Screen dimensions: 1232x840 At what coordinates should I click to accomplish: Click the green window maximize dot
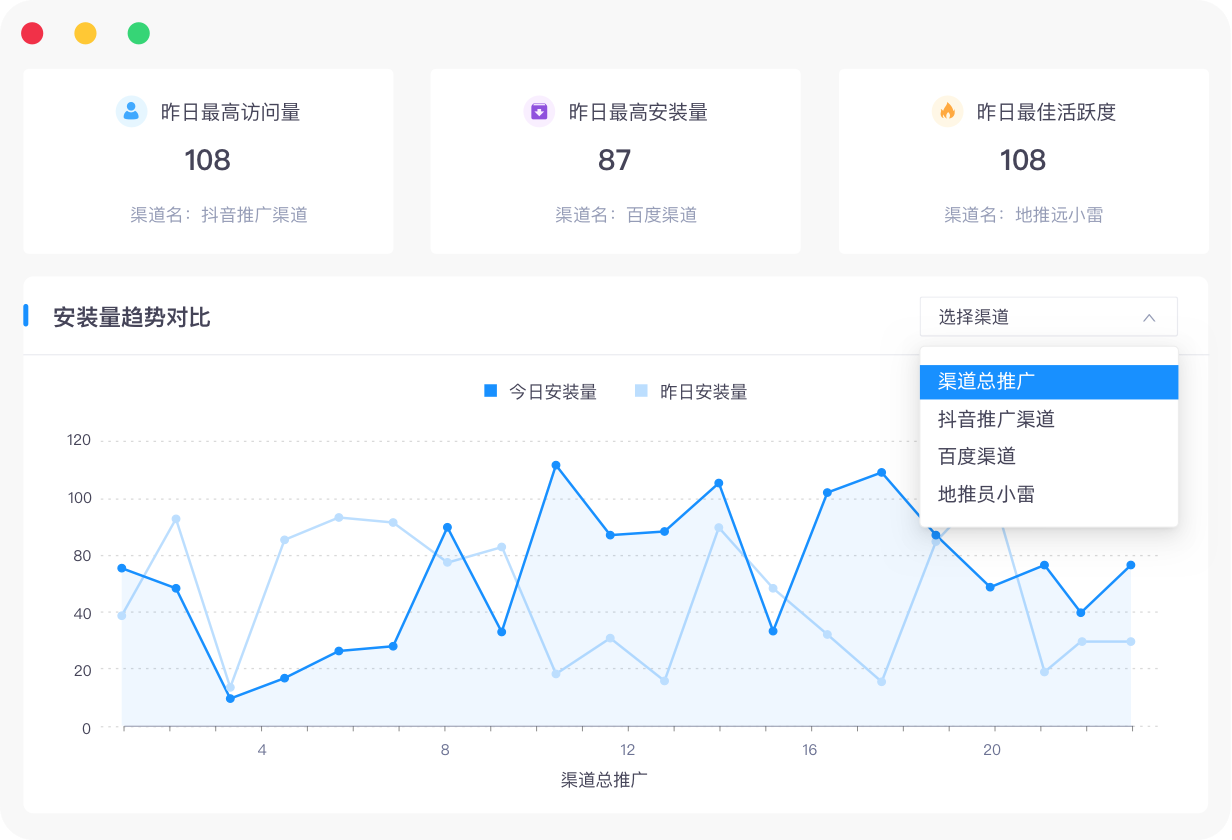click(x=139, y=33)
